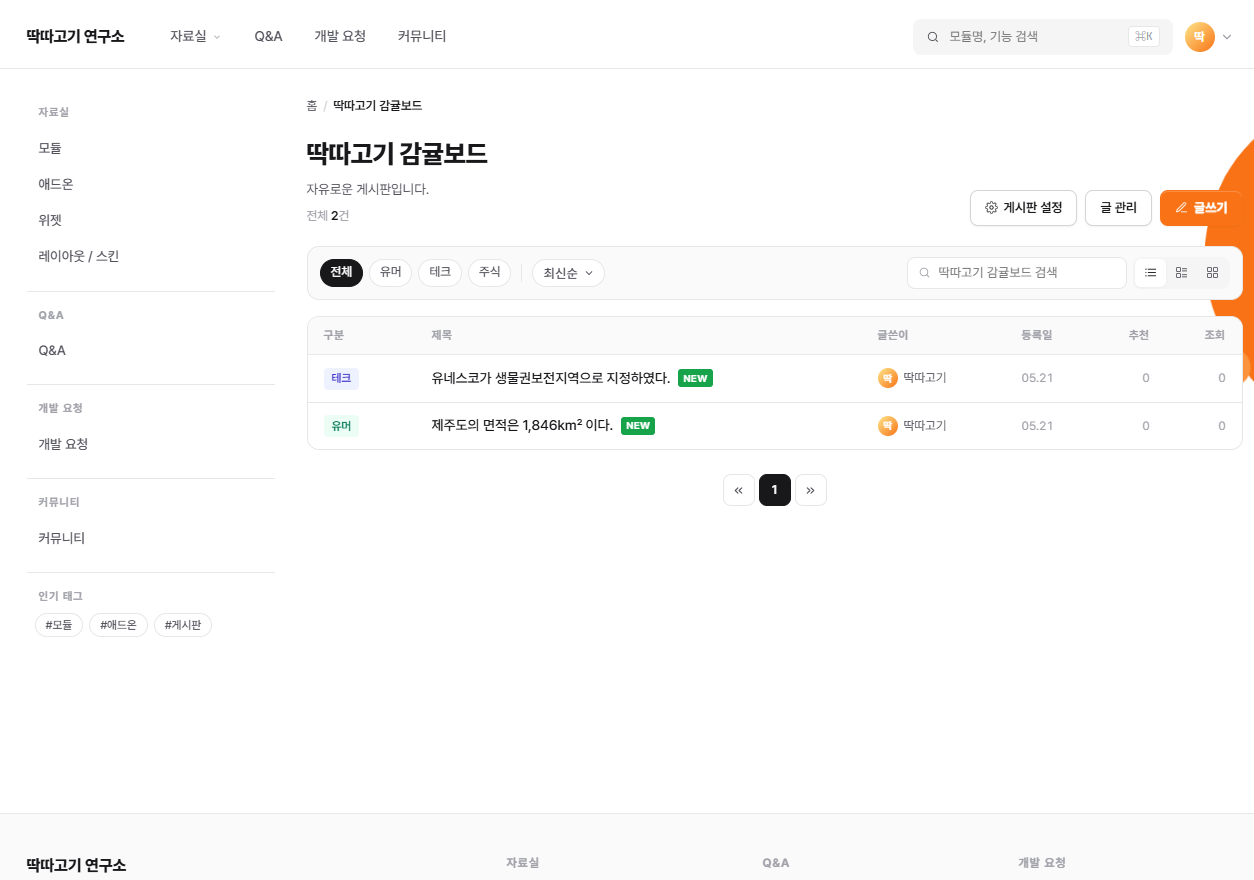Image resolution: width=1254 pixels, height=880 pixels.
Task: Open sidebar Q&A link
Action: click(x=52, y=350)
